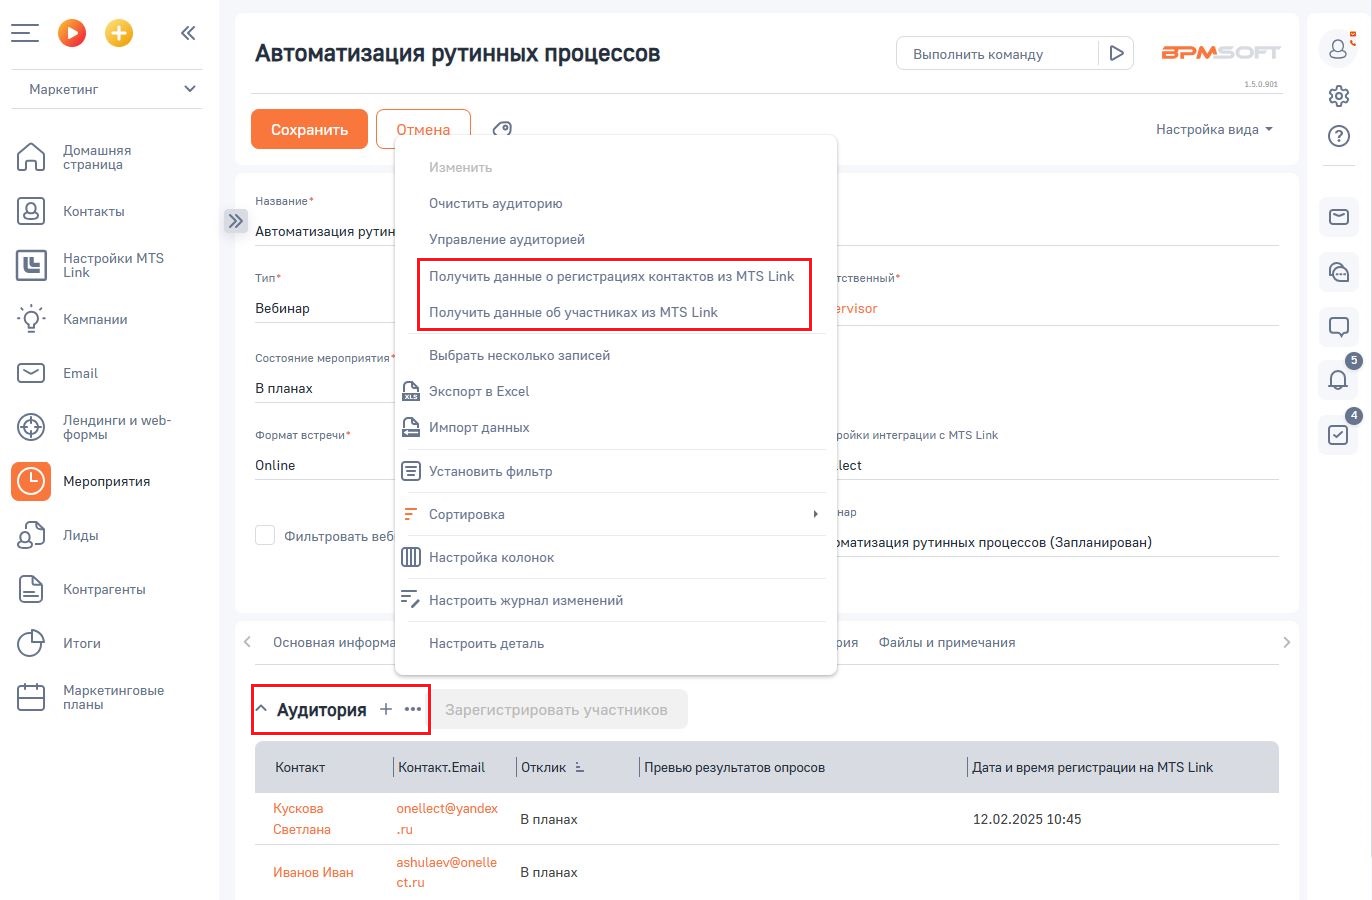Open the Настройка вида dropdown
The height and width of the screenshot is (900, 1372).
(1212, 129)
